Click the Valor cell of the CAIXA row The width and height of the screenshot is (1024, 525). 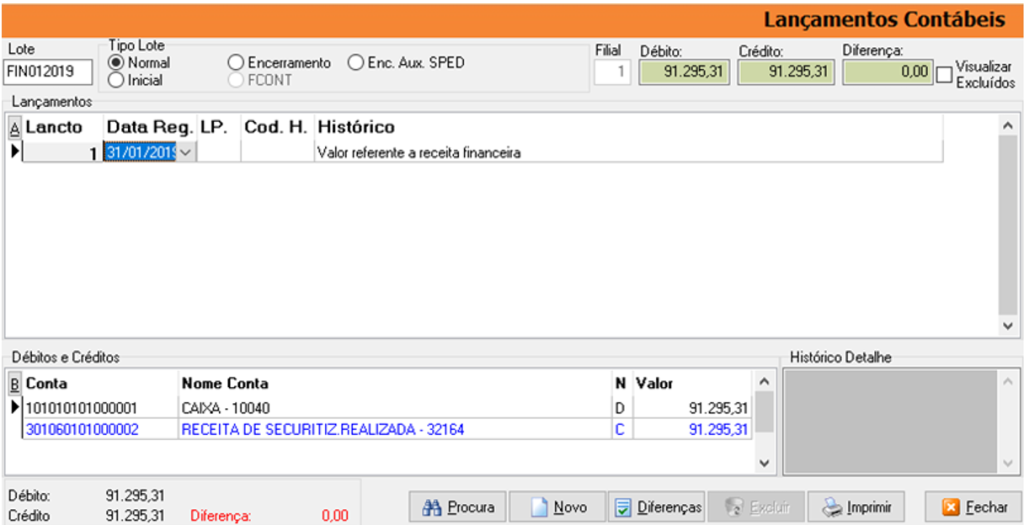[693, 409]
